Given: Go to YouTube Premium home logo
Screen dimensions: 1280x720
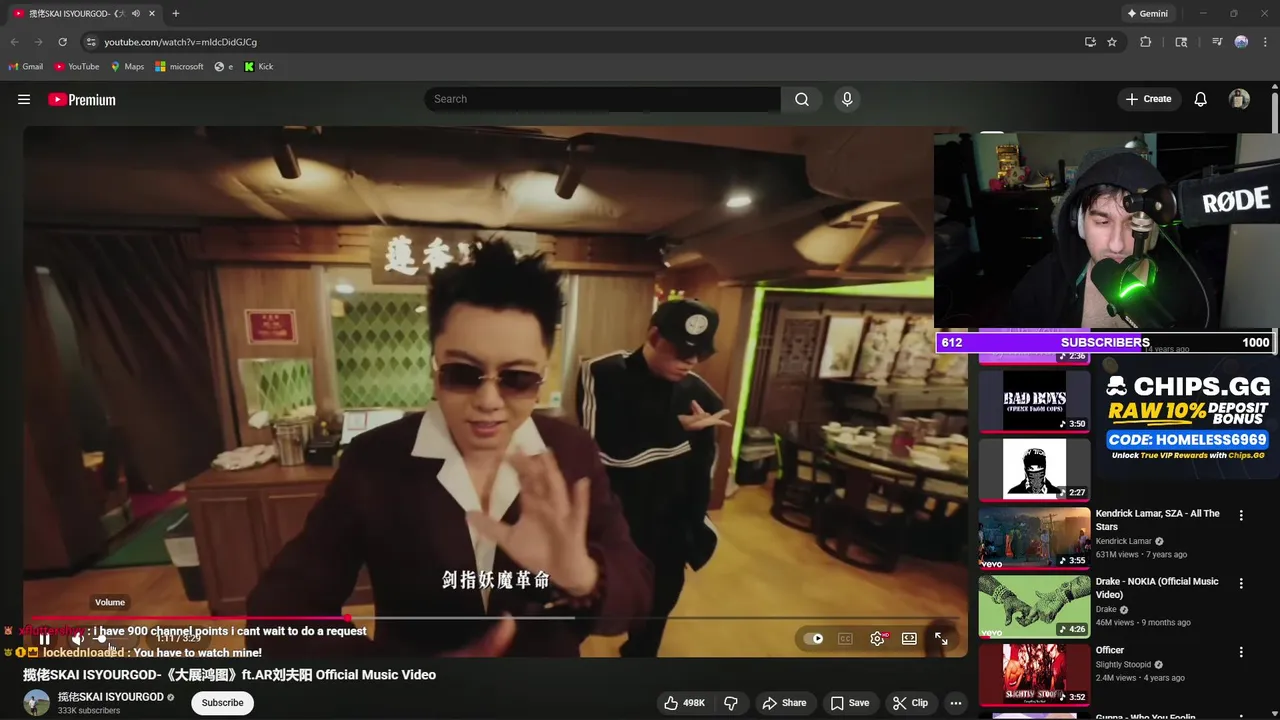Looking at the screenshot, I should coord(82,100).
